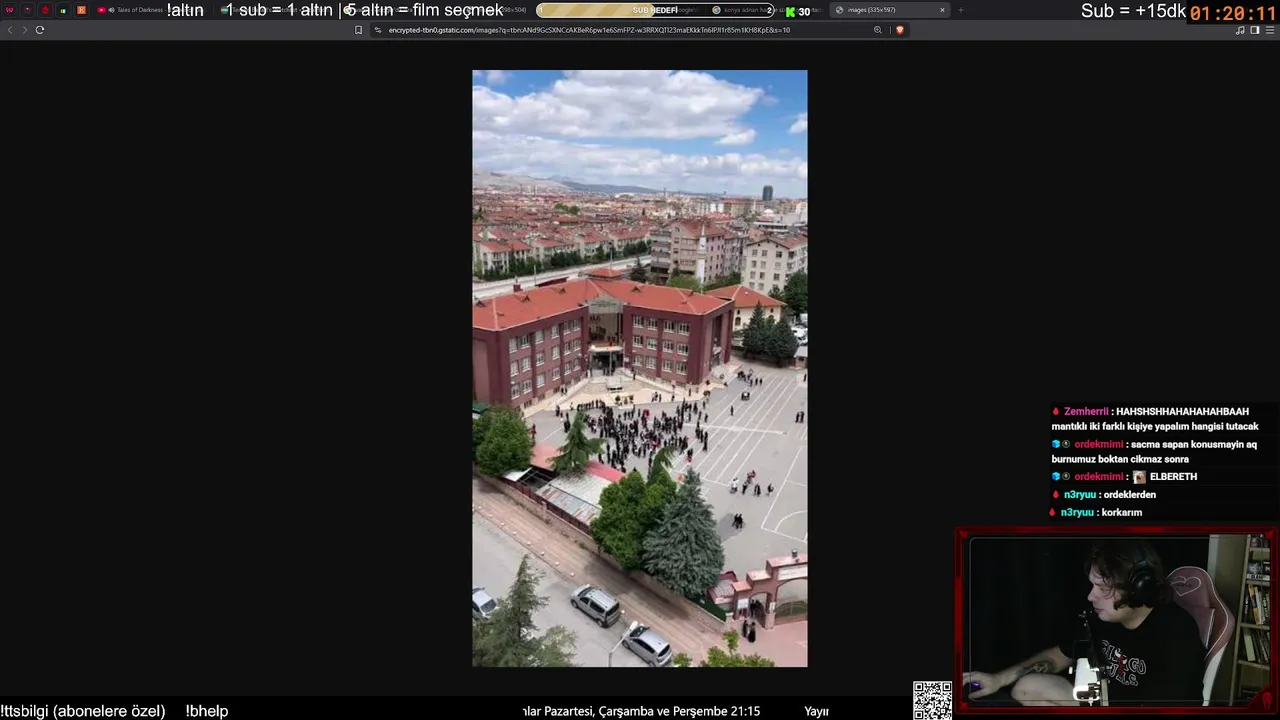Image resolution: width=1280 pixels, height=720 pixels.
Task: Reload the page with the refresh icon
Action: [x=40, y=30]
